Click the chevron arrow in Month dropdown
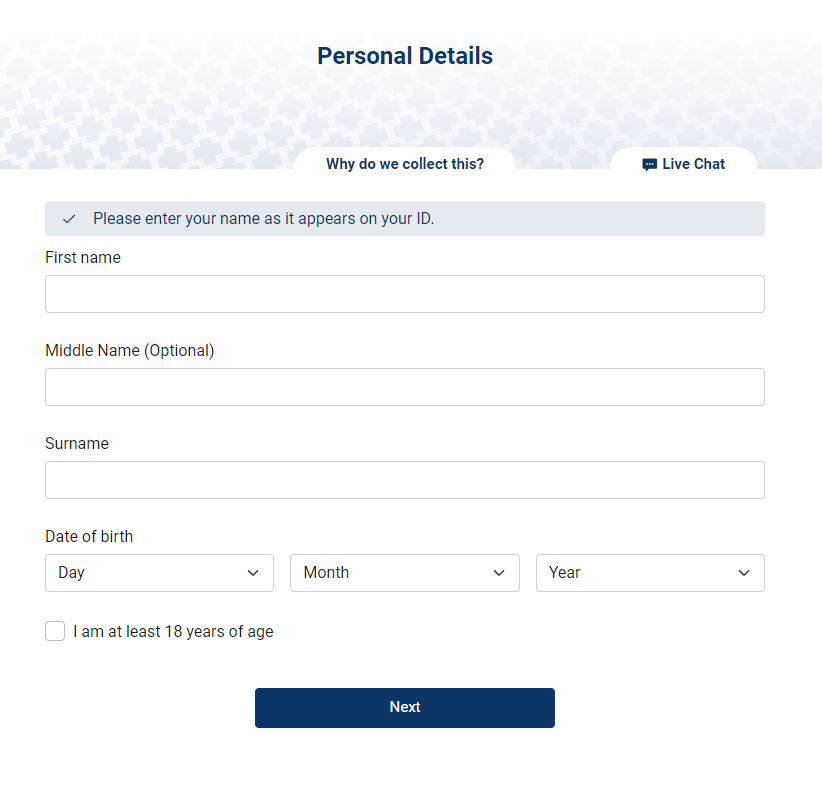 coord(499,573)
